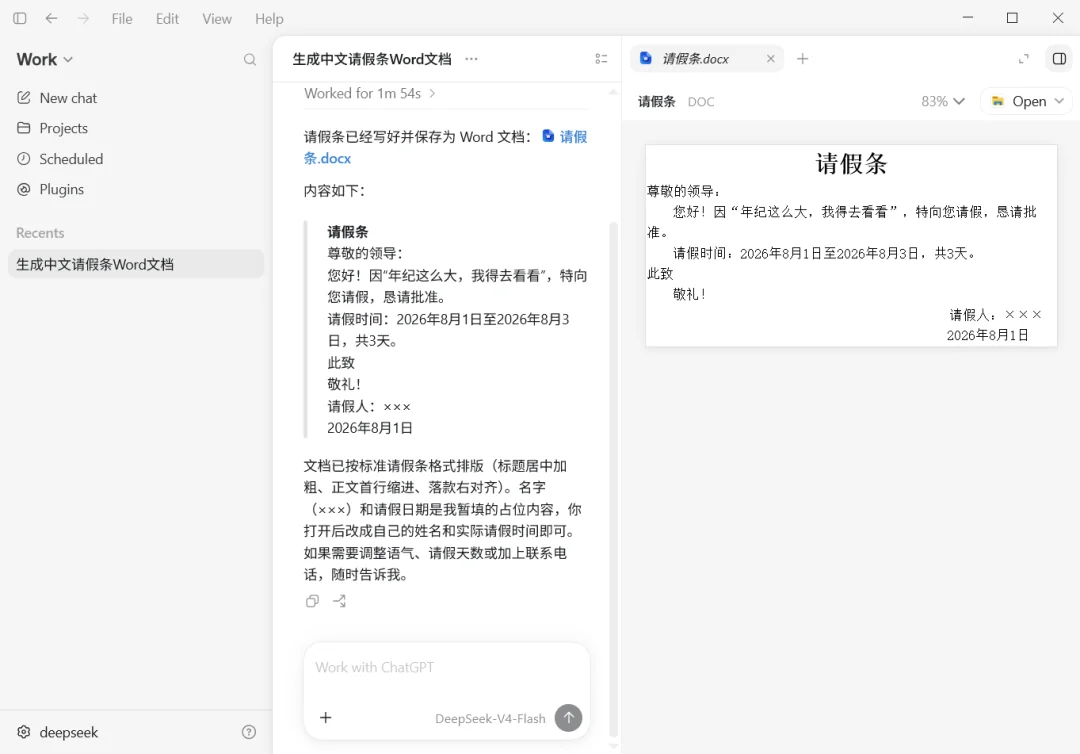Go back with the left arrow
The height and width of the screenshot is (754, 1080).
pos(52,19)
